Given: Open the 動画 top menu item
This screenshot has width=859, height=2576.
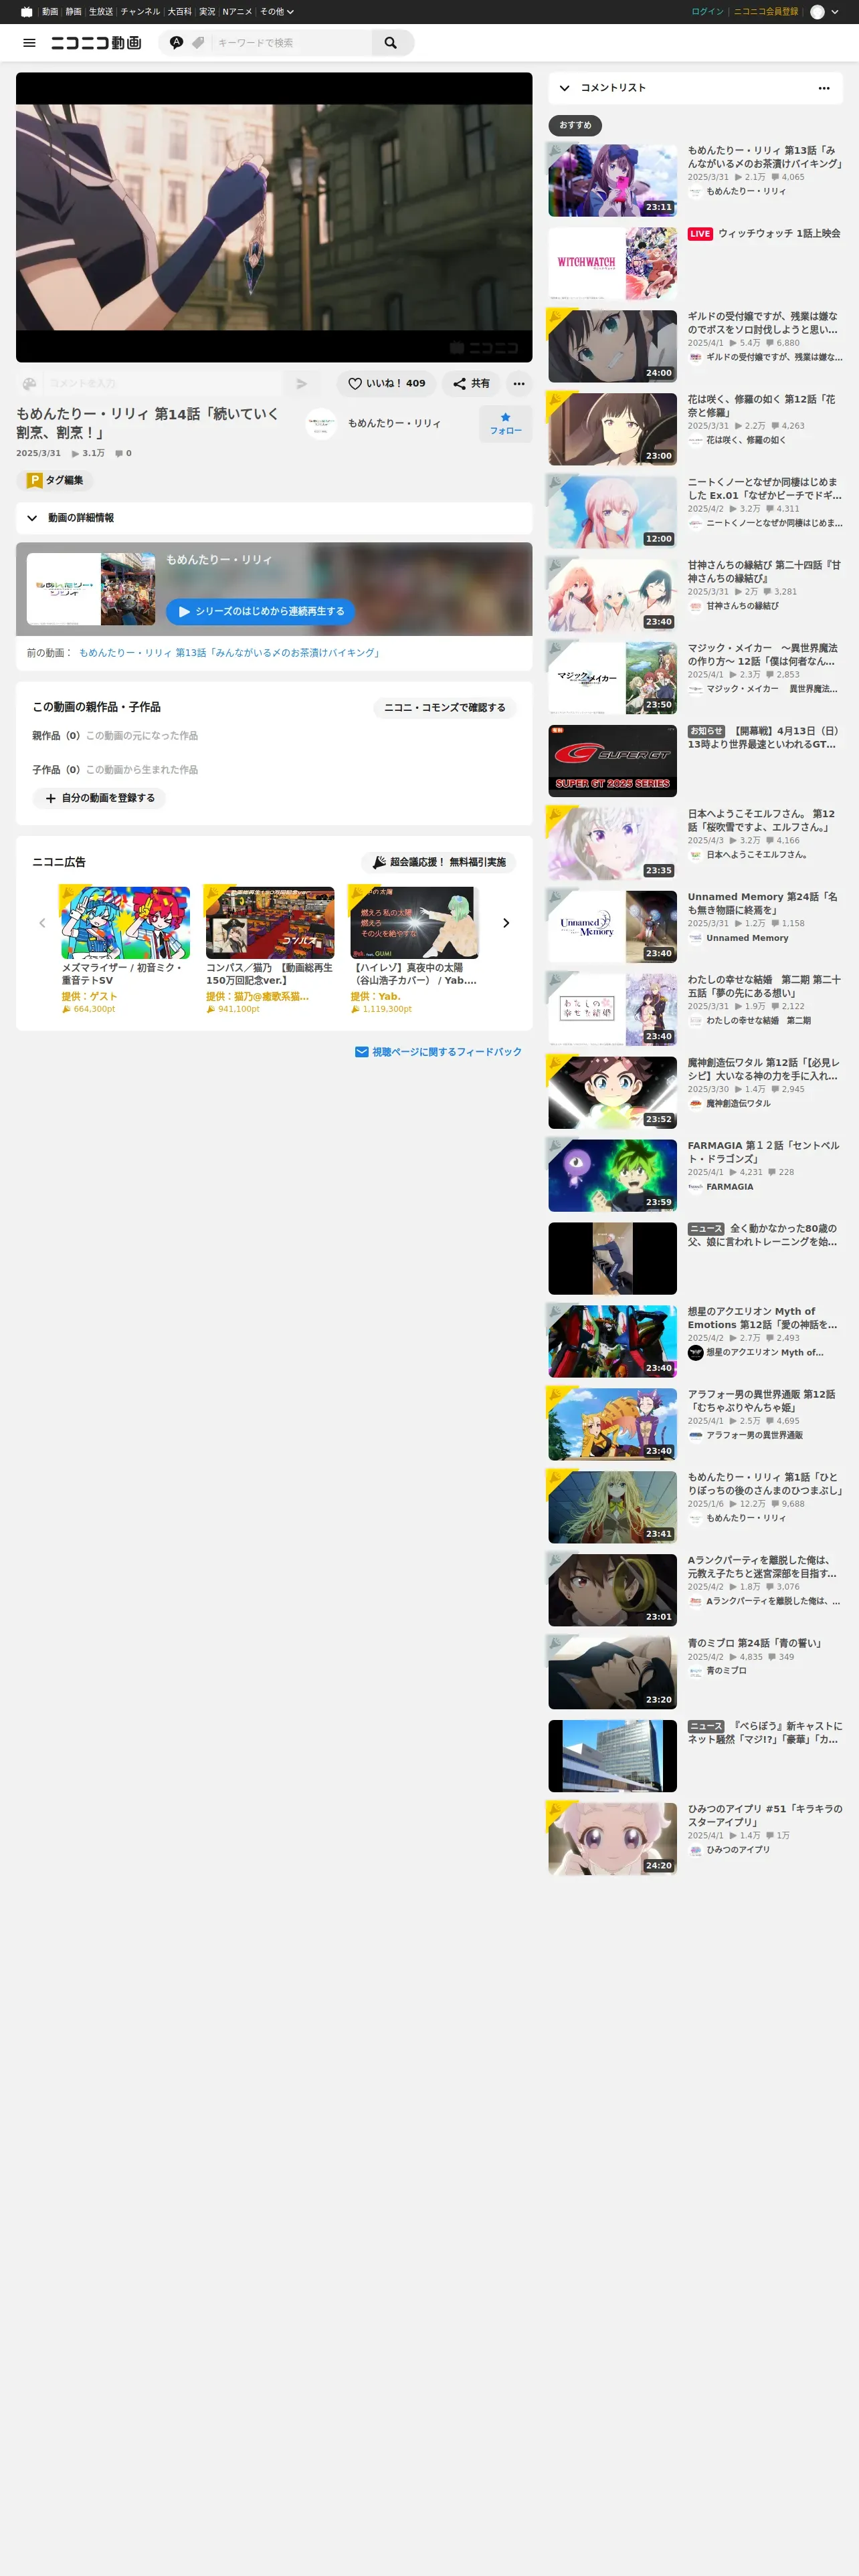Looking at the screenshot, I should point(49,12).
